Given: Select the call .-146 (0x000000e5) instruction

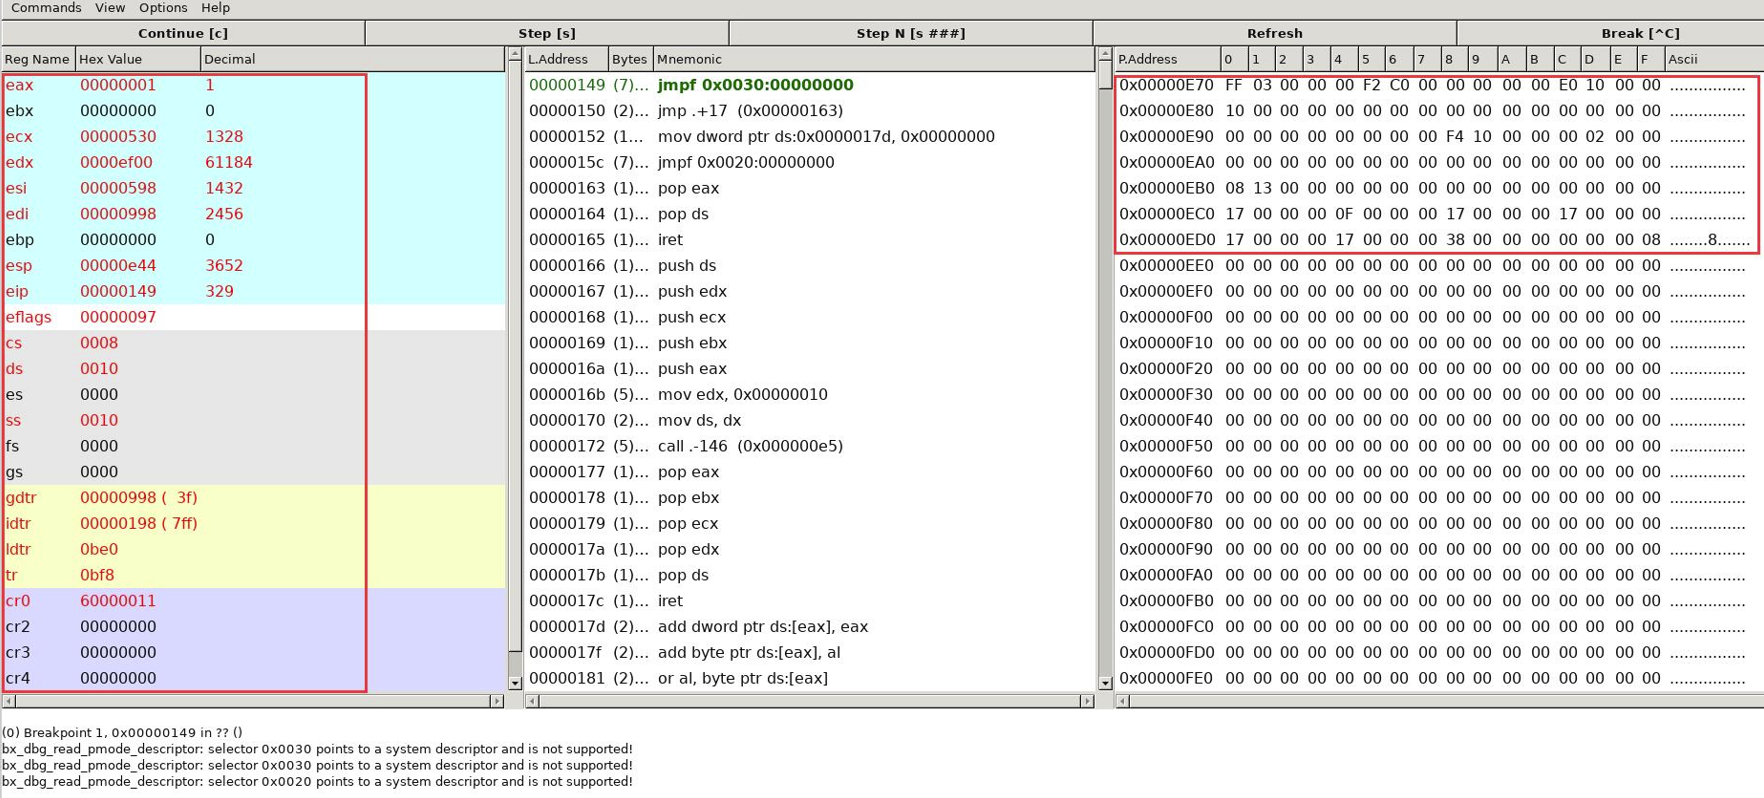Looking at the screenshot, I should coord(809,447).
